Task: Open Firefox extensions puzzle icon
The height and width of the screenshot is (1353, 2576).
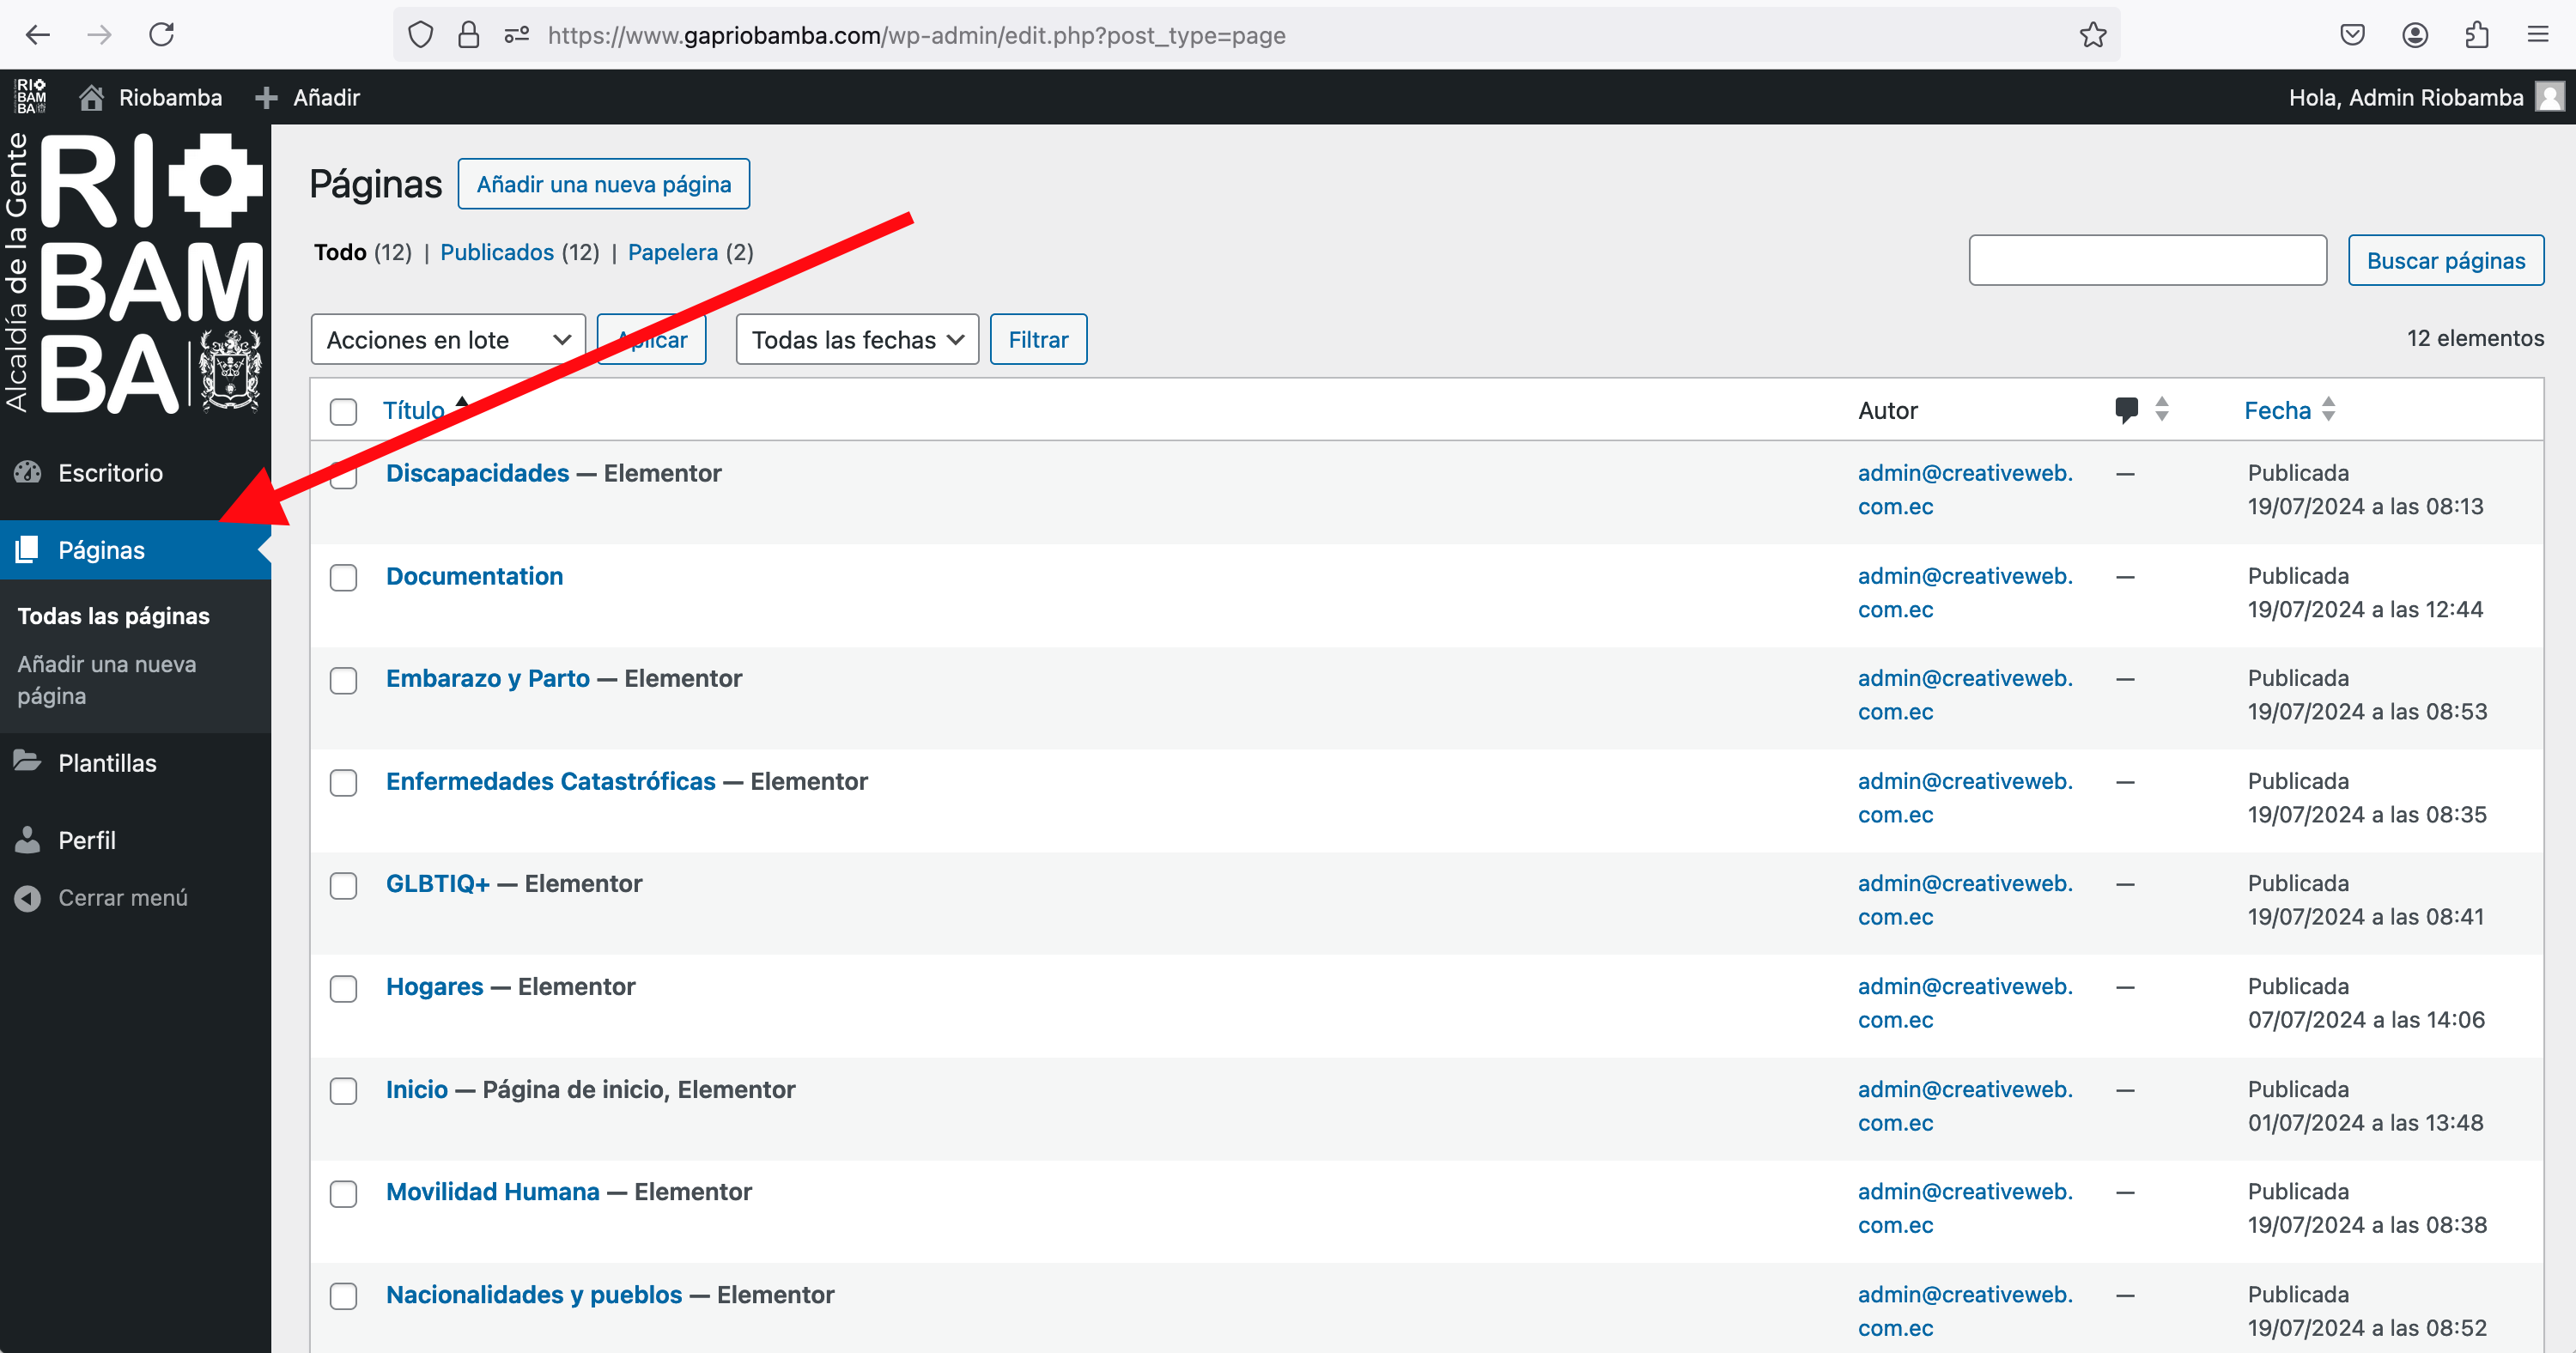Action: tap(2476, 35)
